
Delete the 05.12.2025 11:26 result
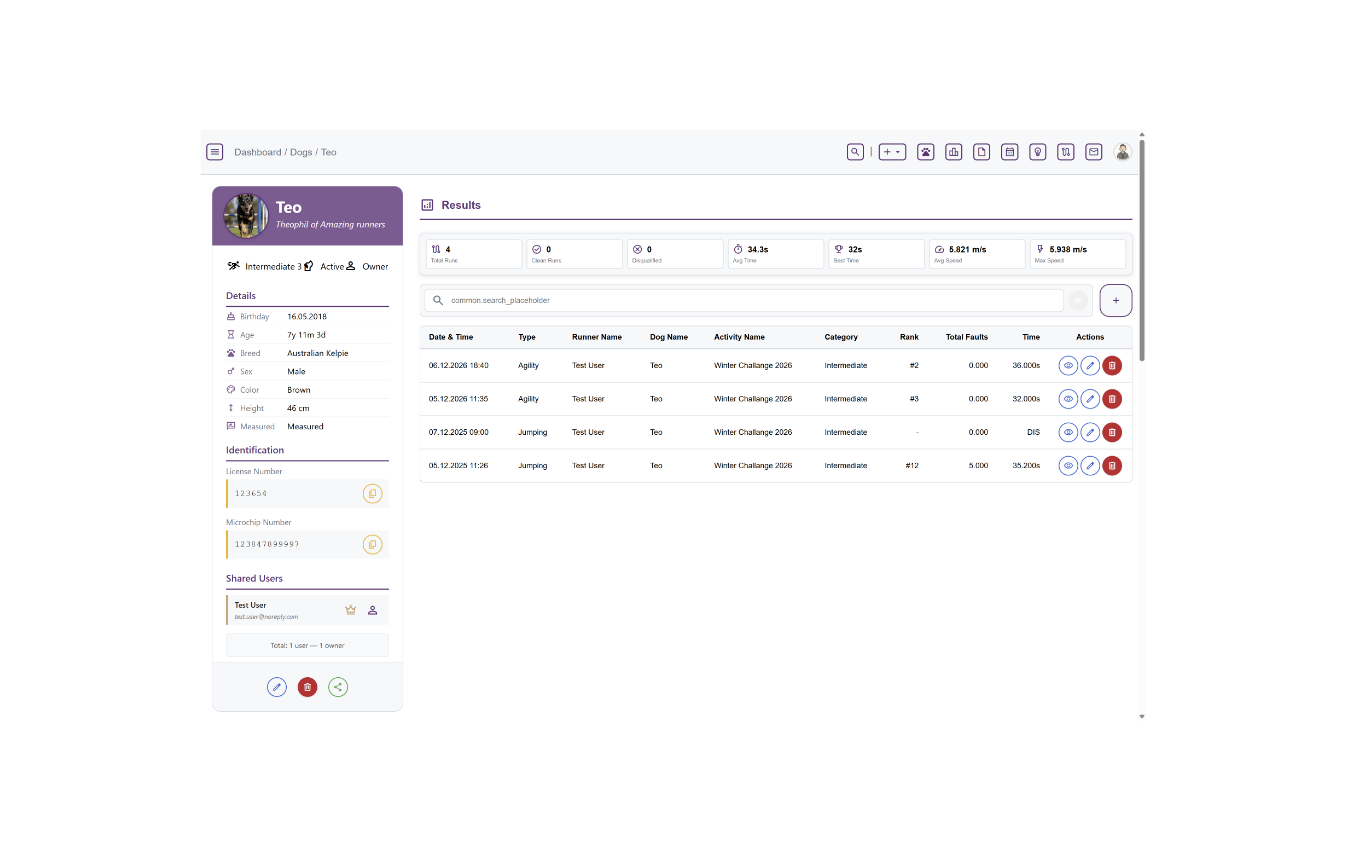point(1112,466)
